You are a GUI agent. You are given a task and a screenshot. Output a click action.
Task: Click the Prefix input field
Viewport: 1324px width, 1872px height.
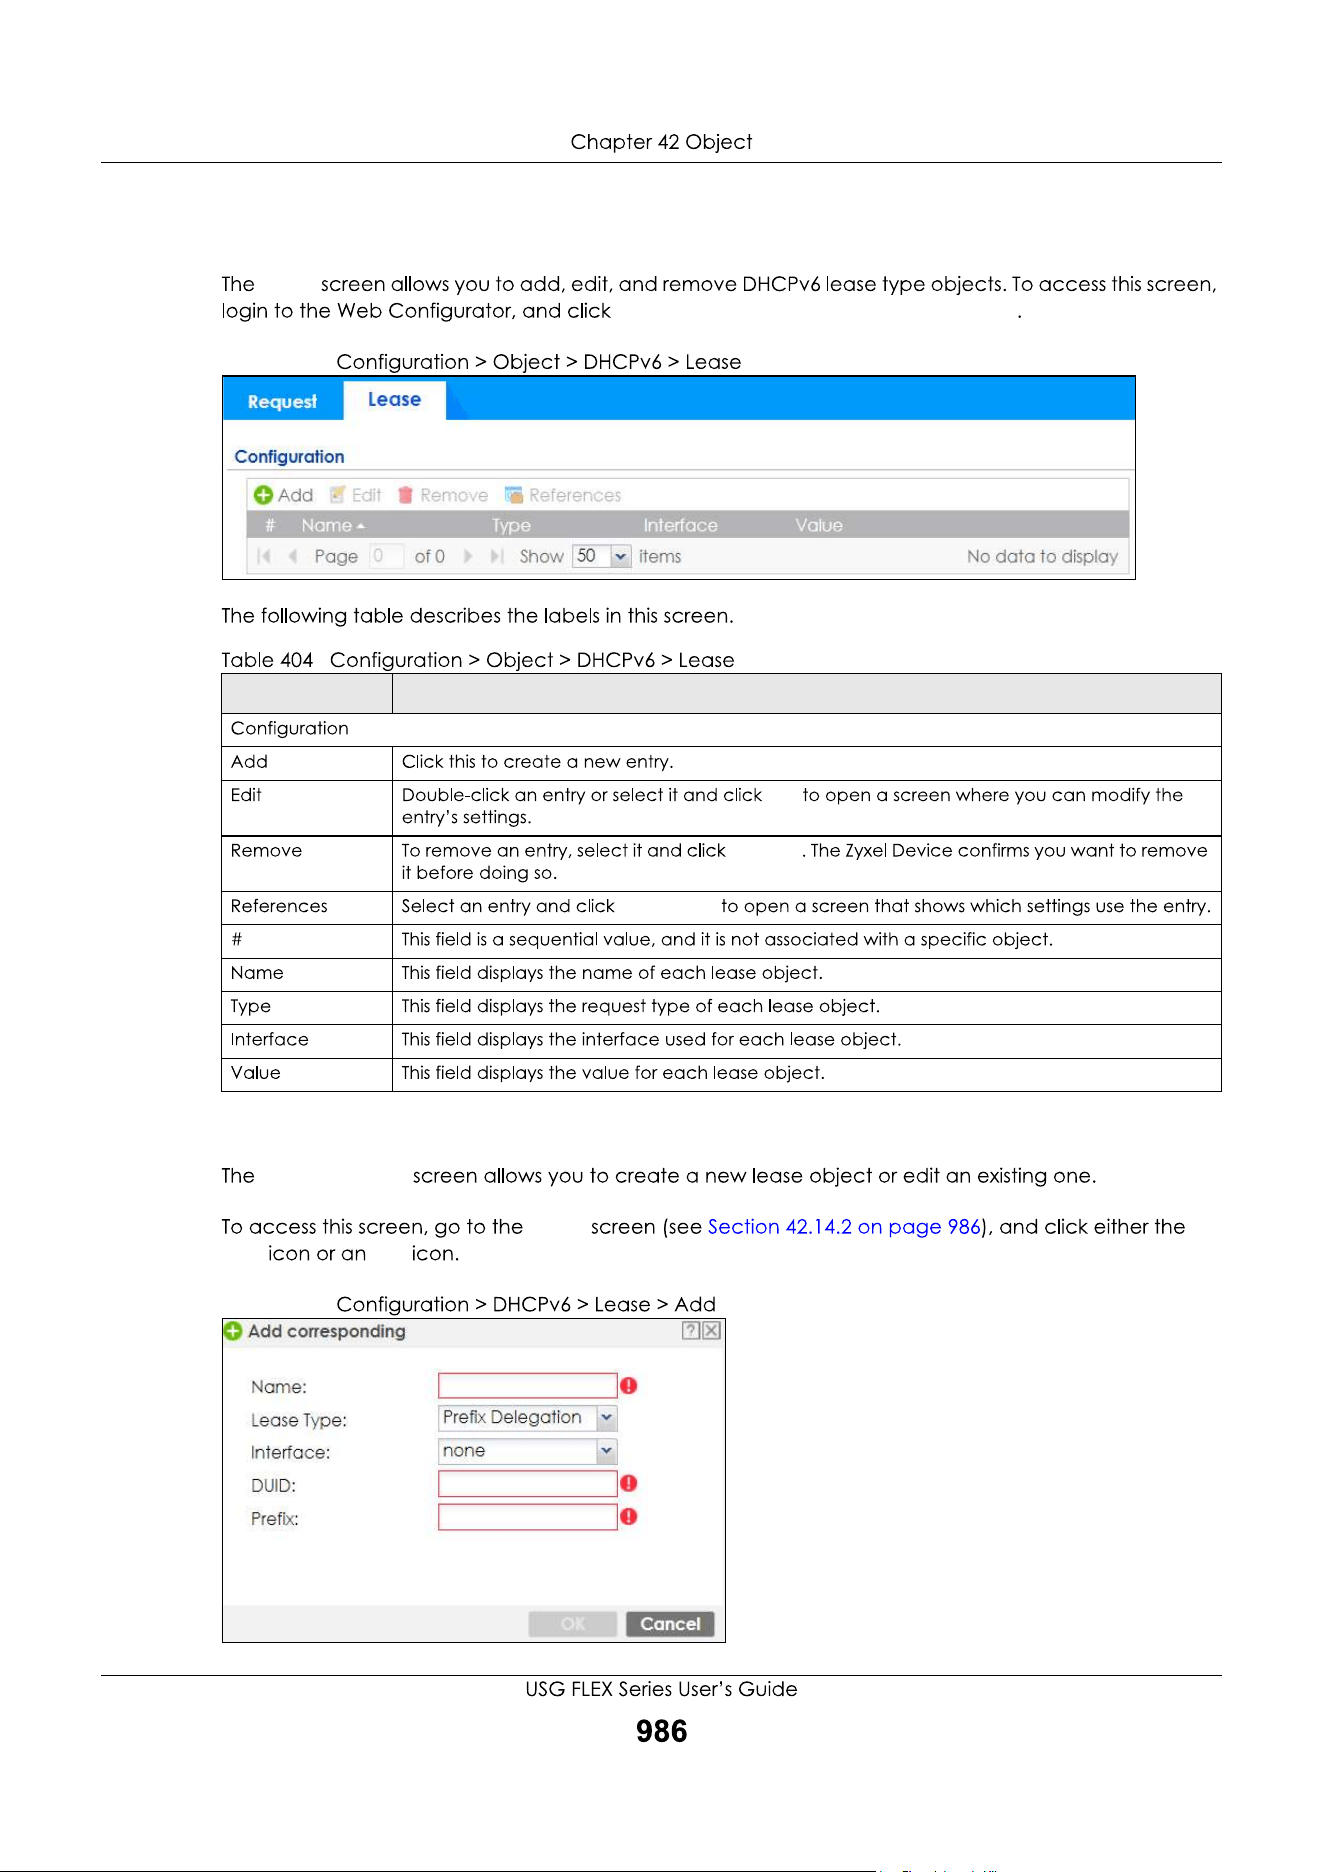tap(527, 1517)
